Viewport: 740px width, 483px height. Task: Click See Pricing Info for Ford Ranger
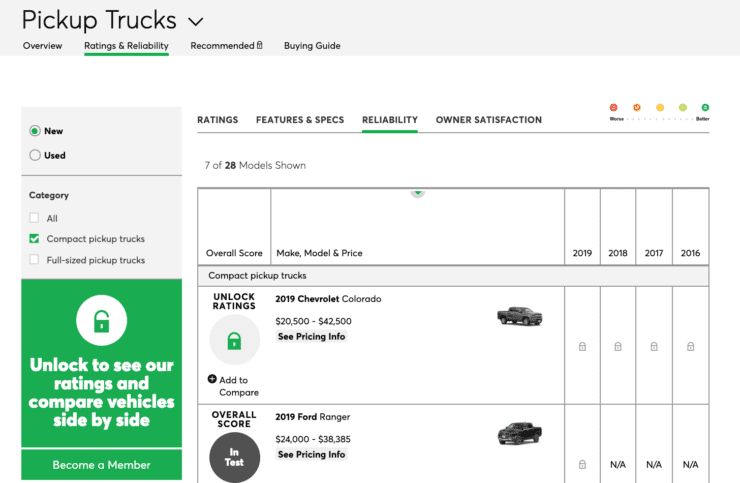(x=311, y=454)
